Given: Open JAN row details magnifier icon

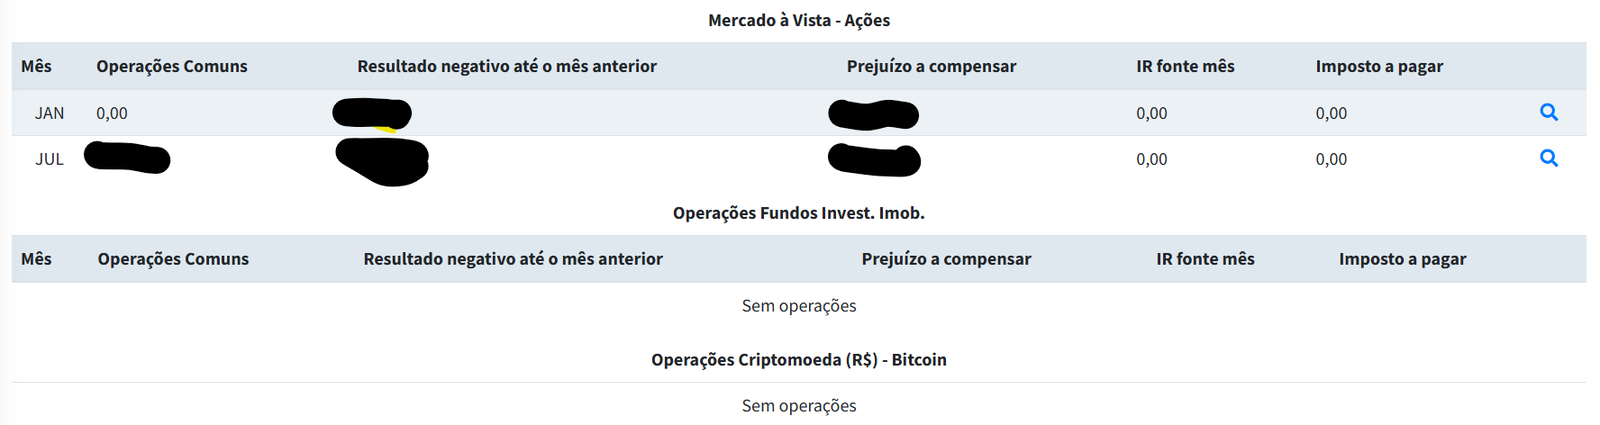Looking at the screenshot, I should click(x=1549, y=112).
